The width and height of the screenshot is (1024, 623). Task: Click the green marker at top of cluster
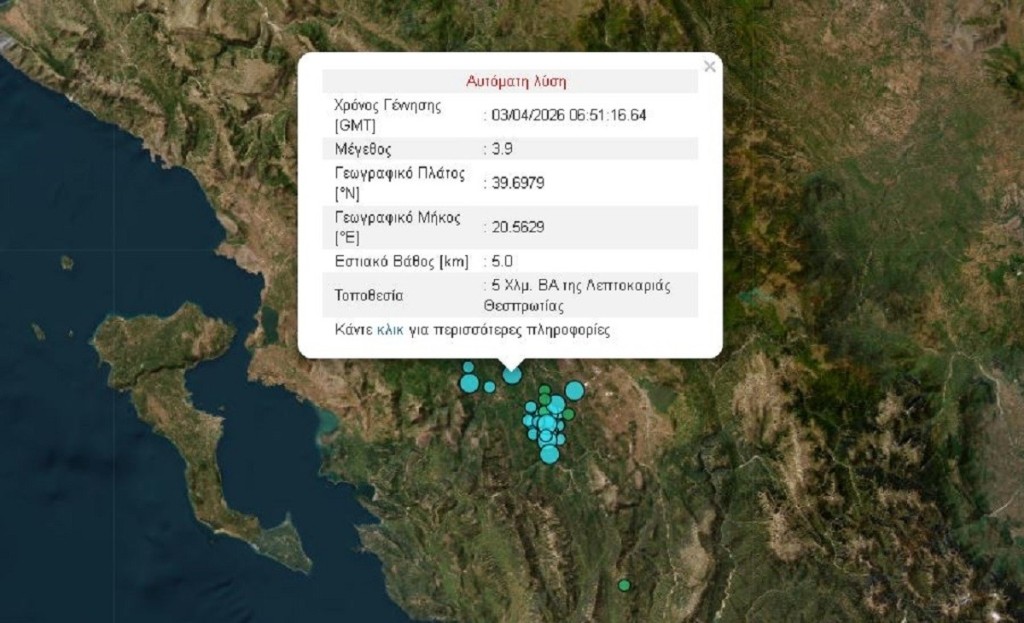[x=545, y=391]
